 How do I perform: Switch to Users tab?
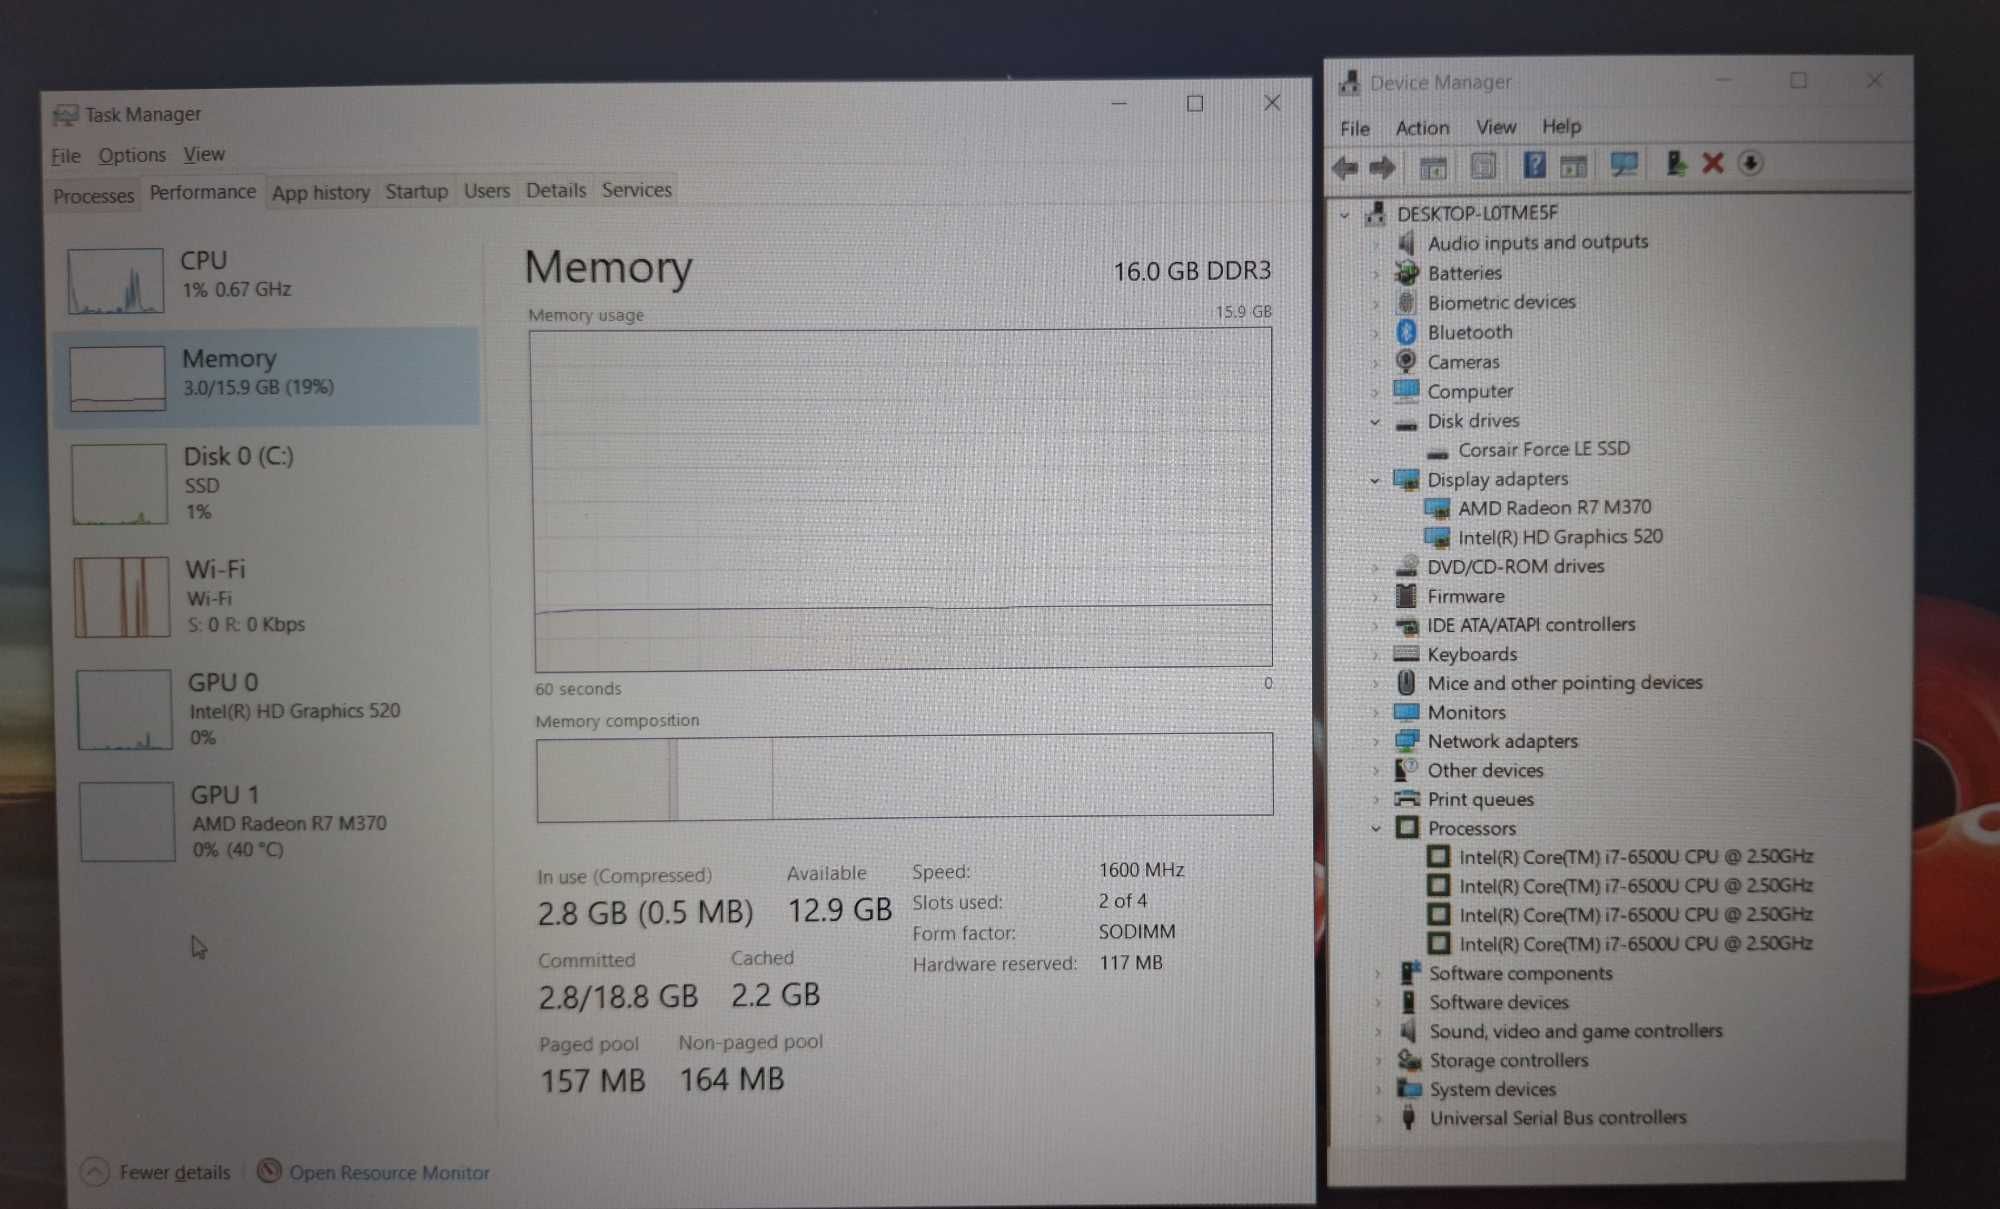[487, 190]
